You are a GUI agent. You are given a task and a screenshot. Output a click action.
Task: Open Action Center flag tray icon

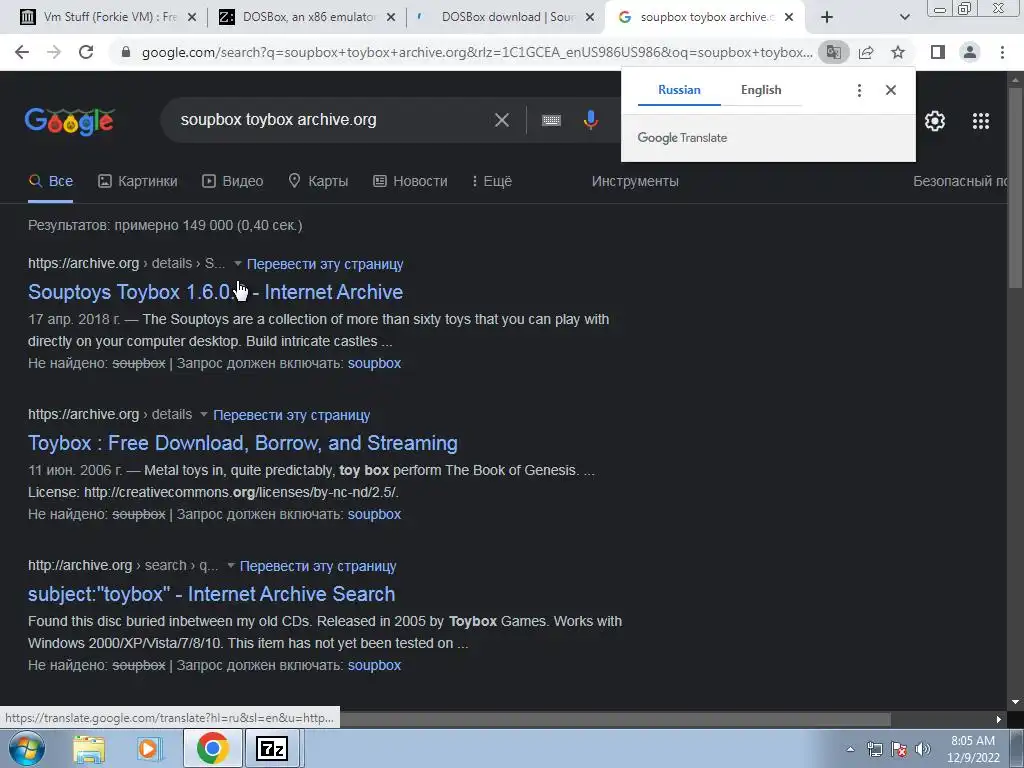click(899, 749)
